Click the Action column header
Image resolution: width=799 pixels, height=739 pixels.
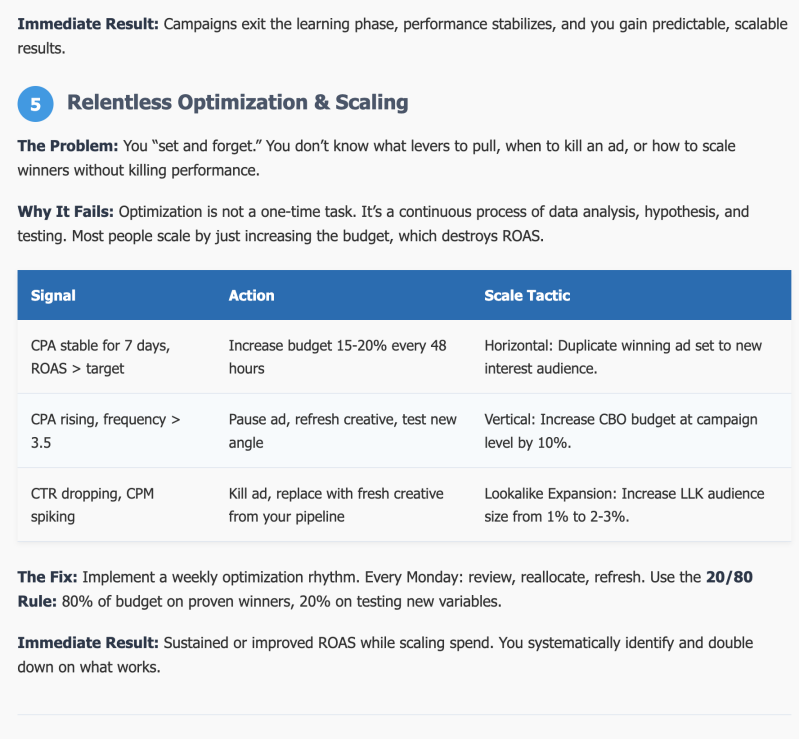tap(251, 295)
